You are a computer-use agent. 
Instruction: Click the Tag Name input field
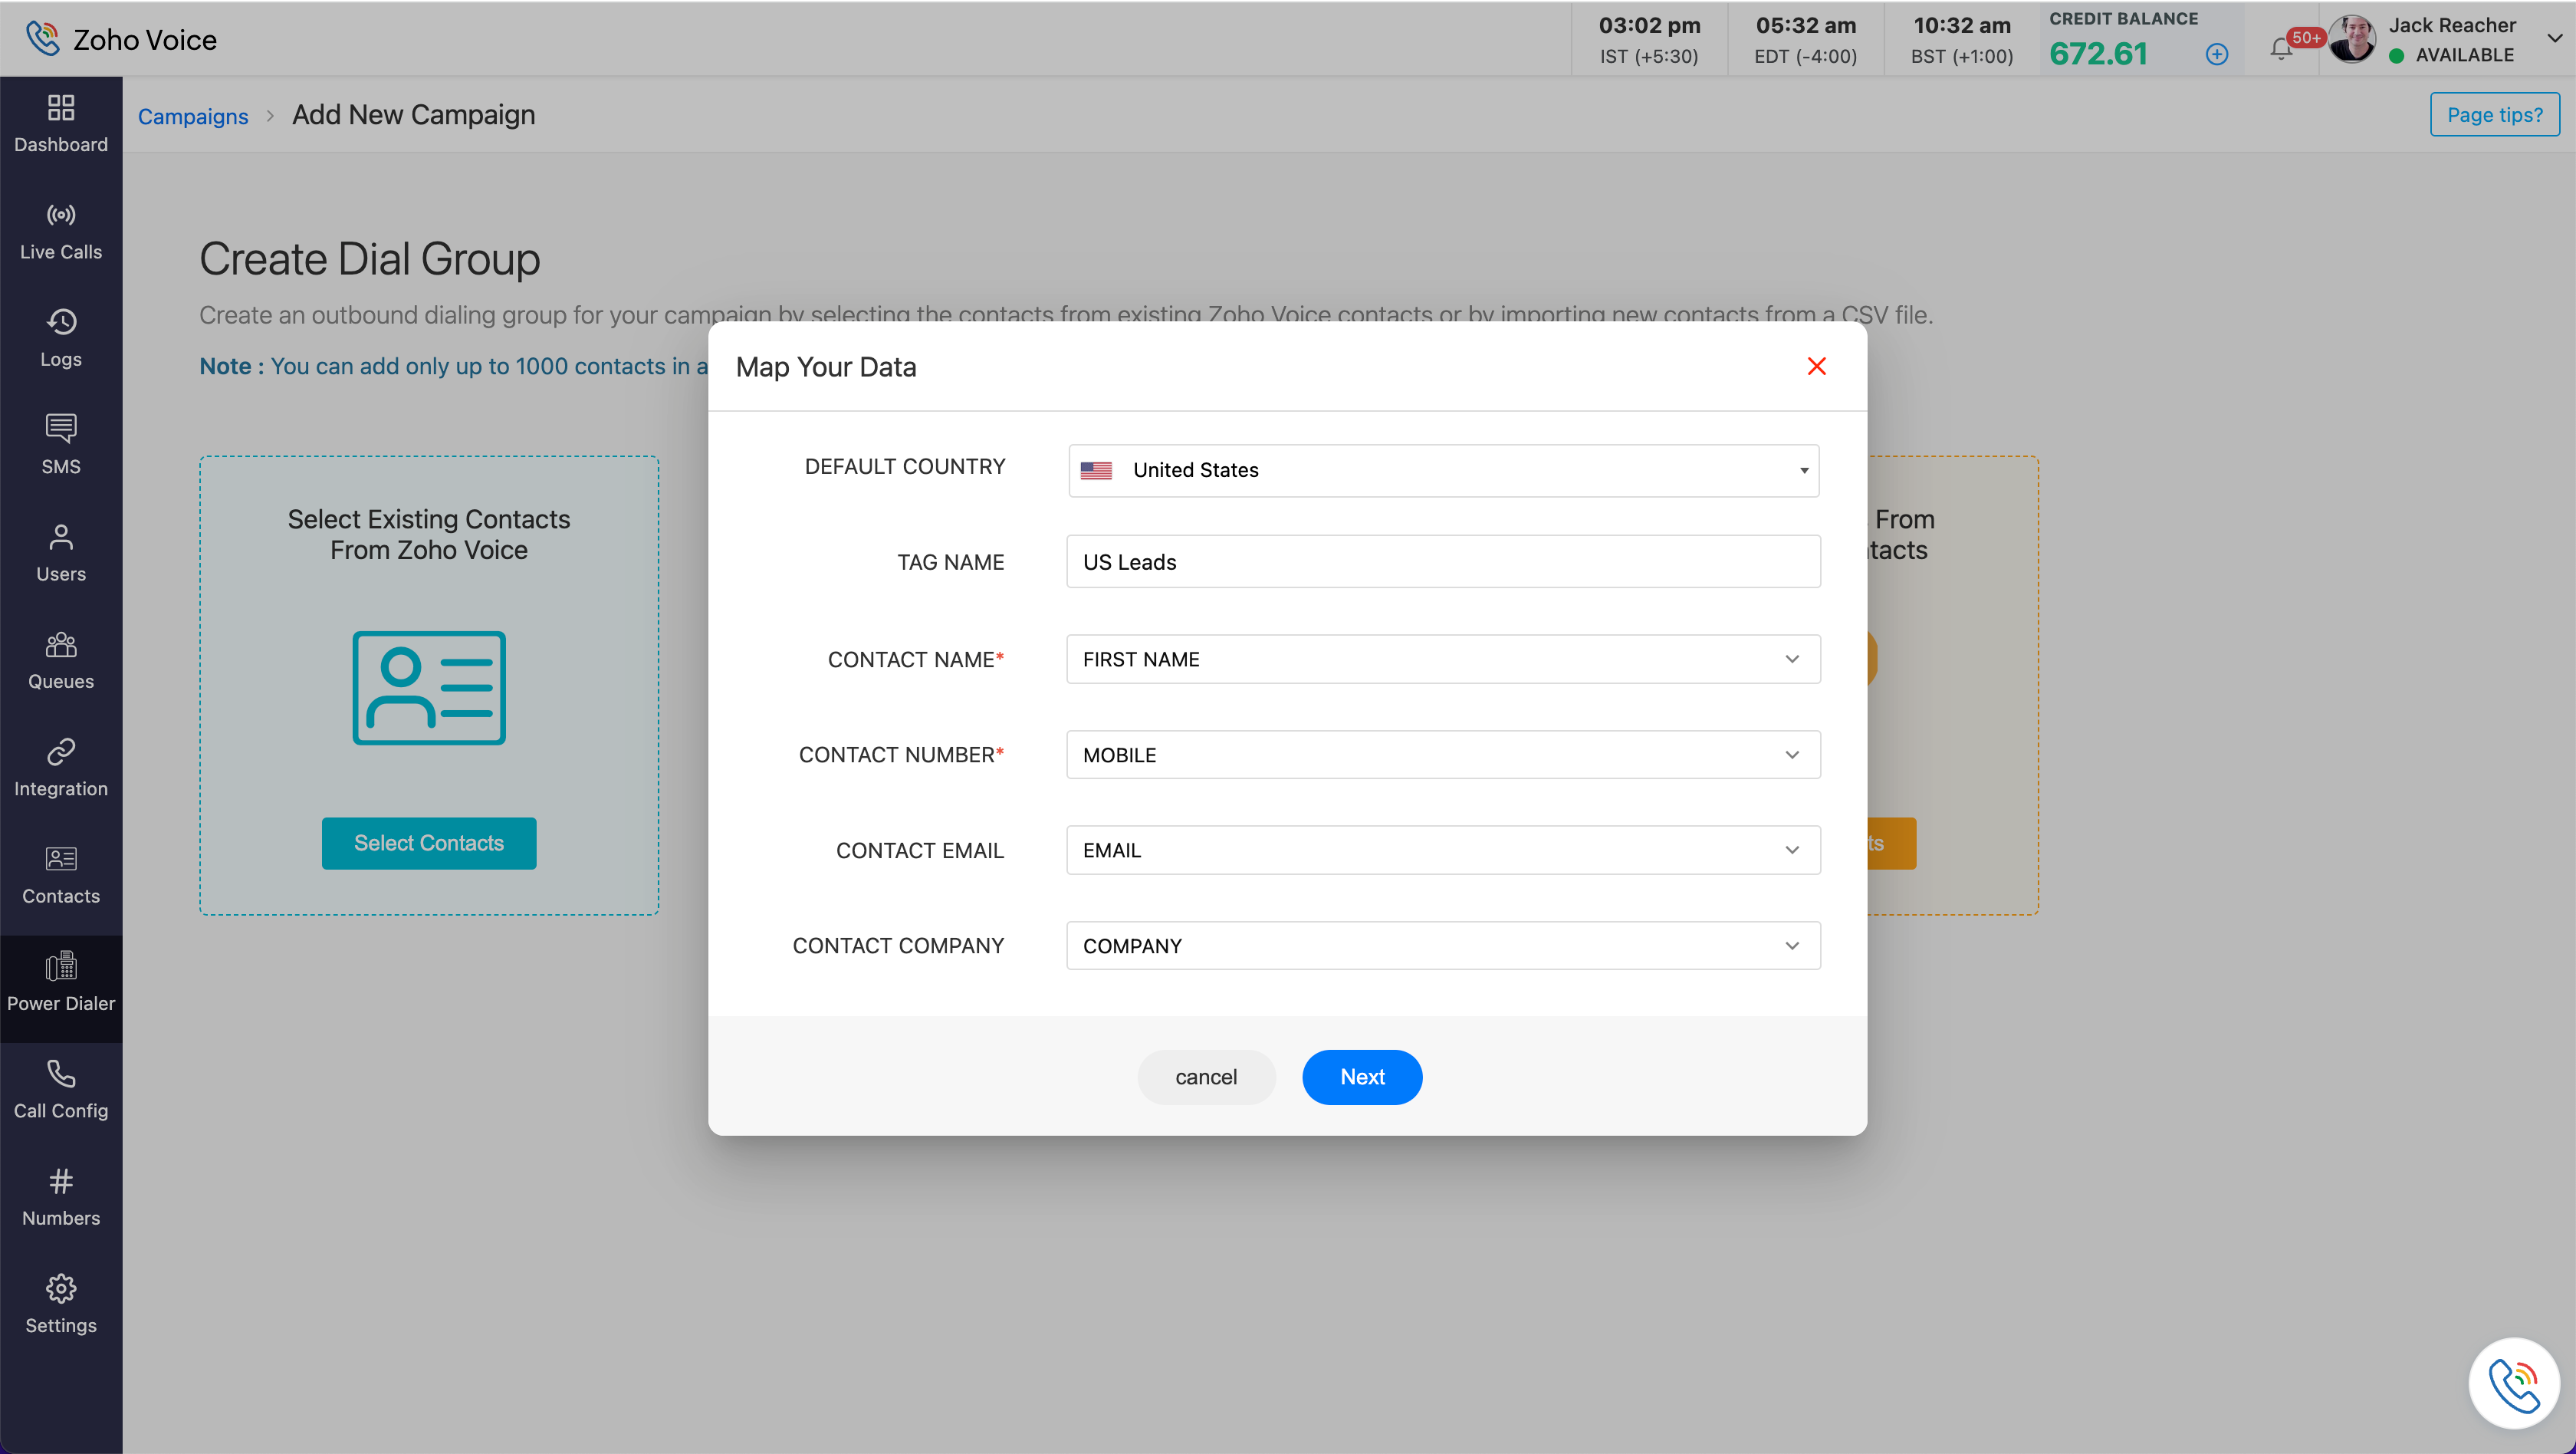[1443, 562]
